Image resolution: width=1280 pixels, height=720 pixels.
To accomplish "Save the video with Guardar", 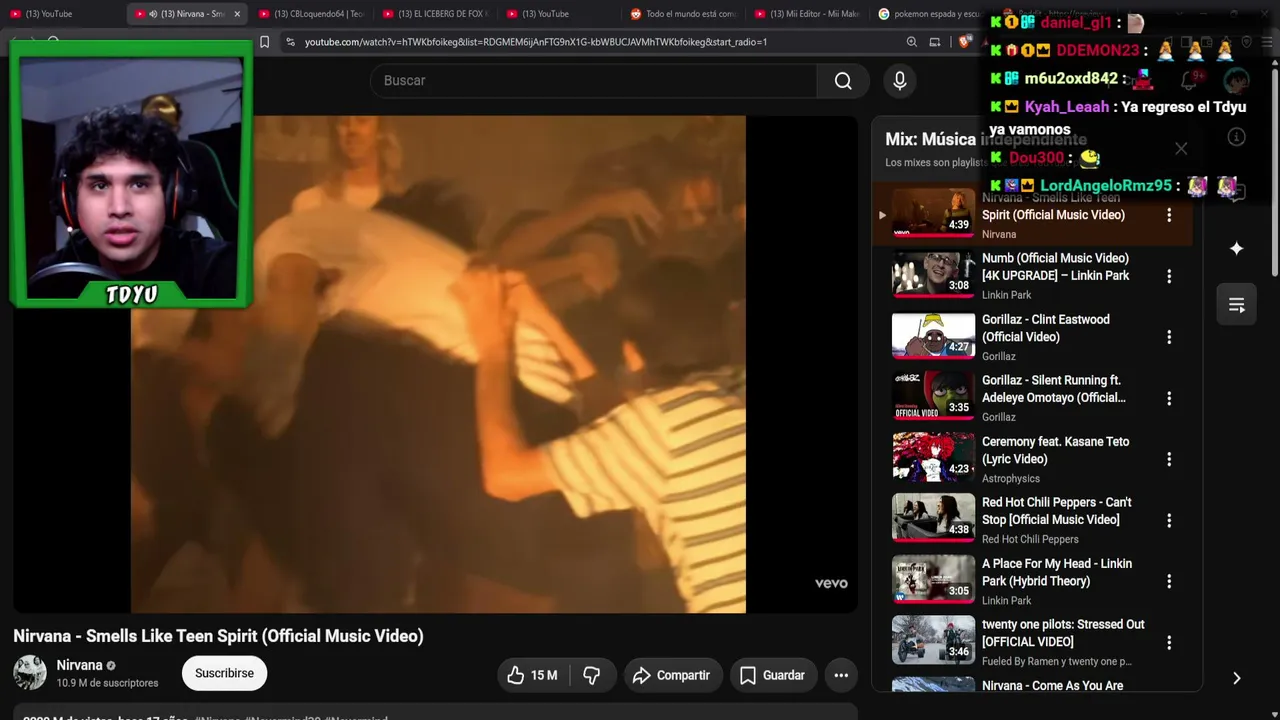I will 773,675.
